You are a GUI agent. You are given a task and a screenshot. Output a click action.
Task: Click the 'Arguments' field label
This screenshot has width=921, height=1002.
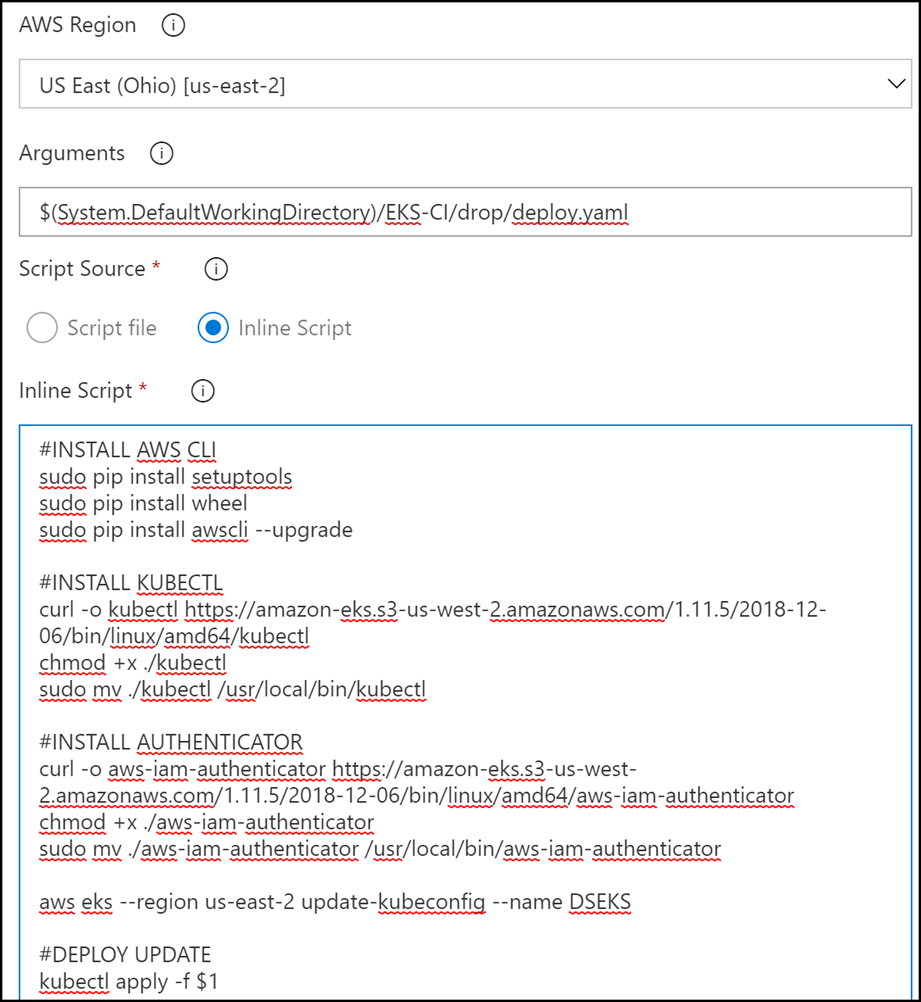tap(72, 153)
